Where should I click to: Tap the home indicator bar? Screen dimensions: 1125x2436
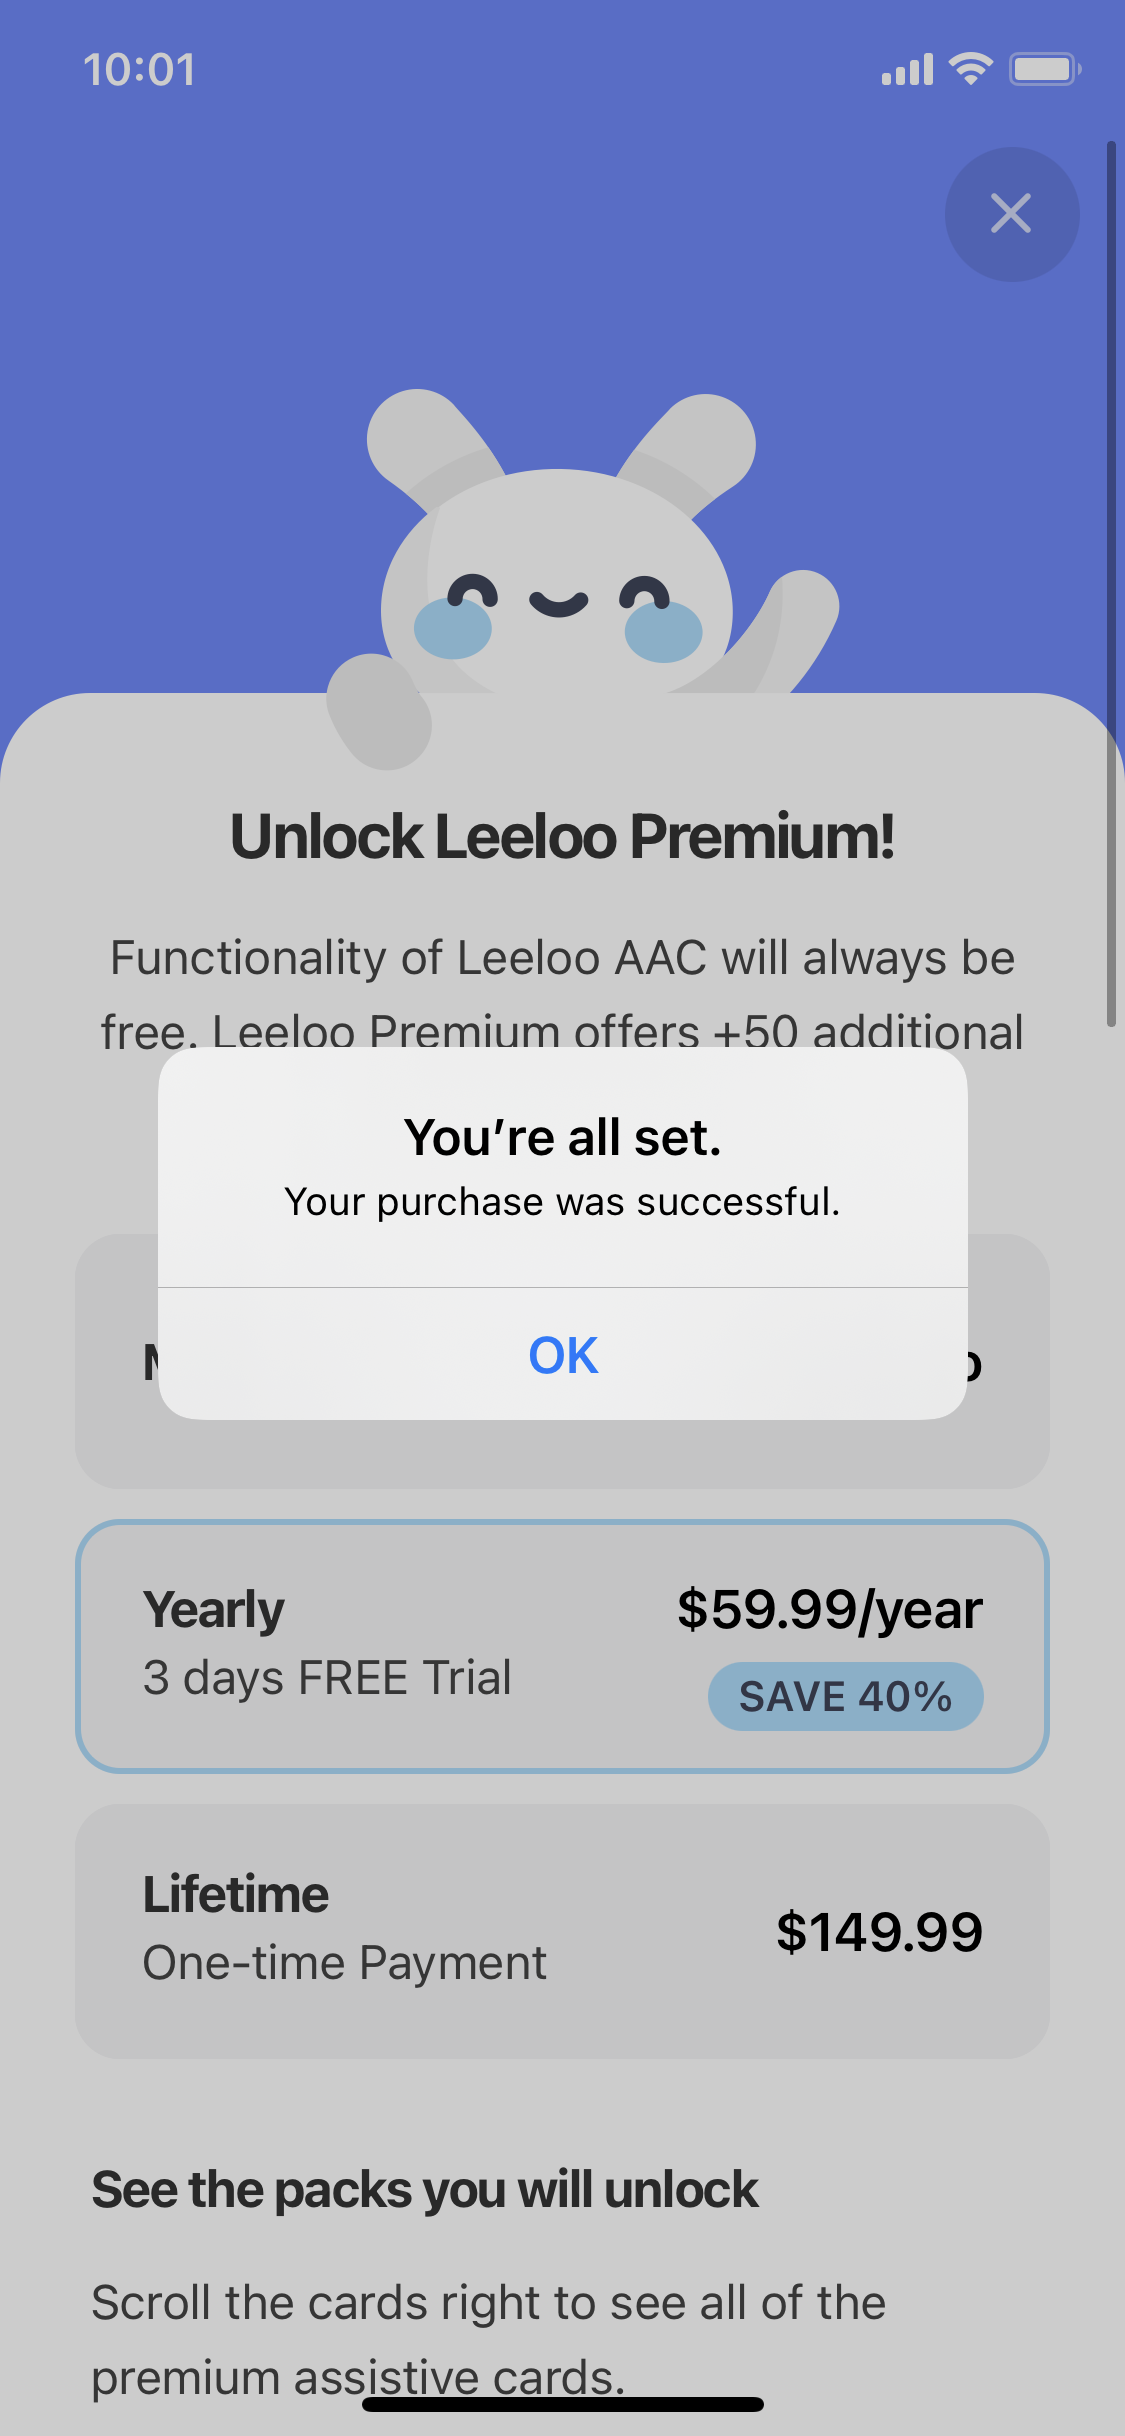click(563, 2404)
